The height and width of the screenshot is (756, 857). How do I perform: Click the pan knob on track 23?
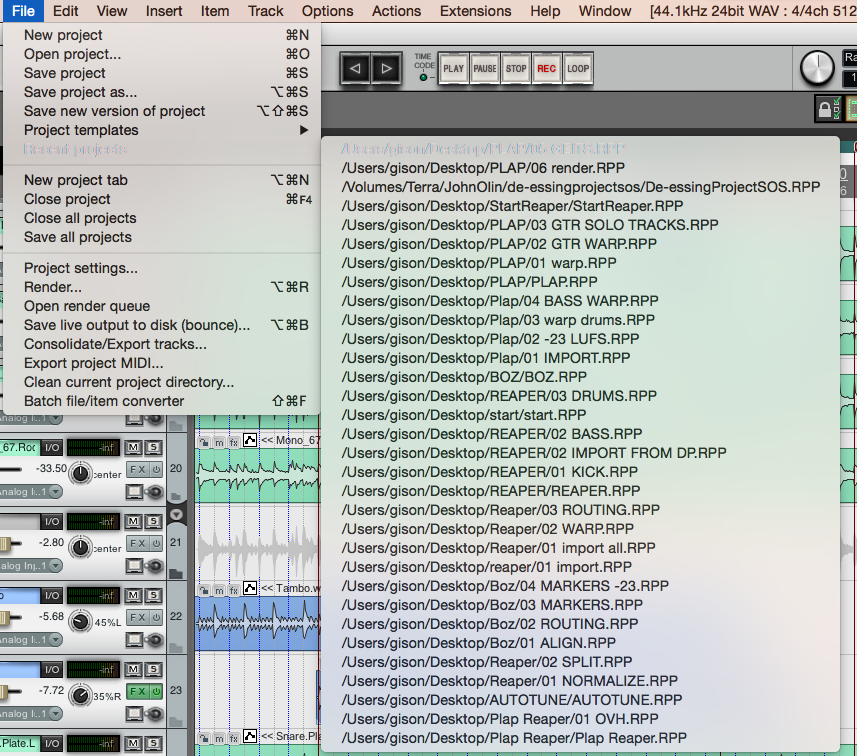(80, 695)
